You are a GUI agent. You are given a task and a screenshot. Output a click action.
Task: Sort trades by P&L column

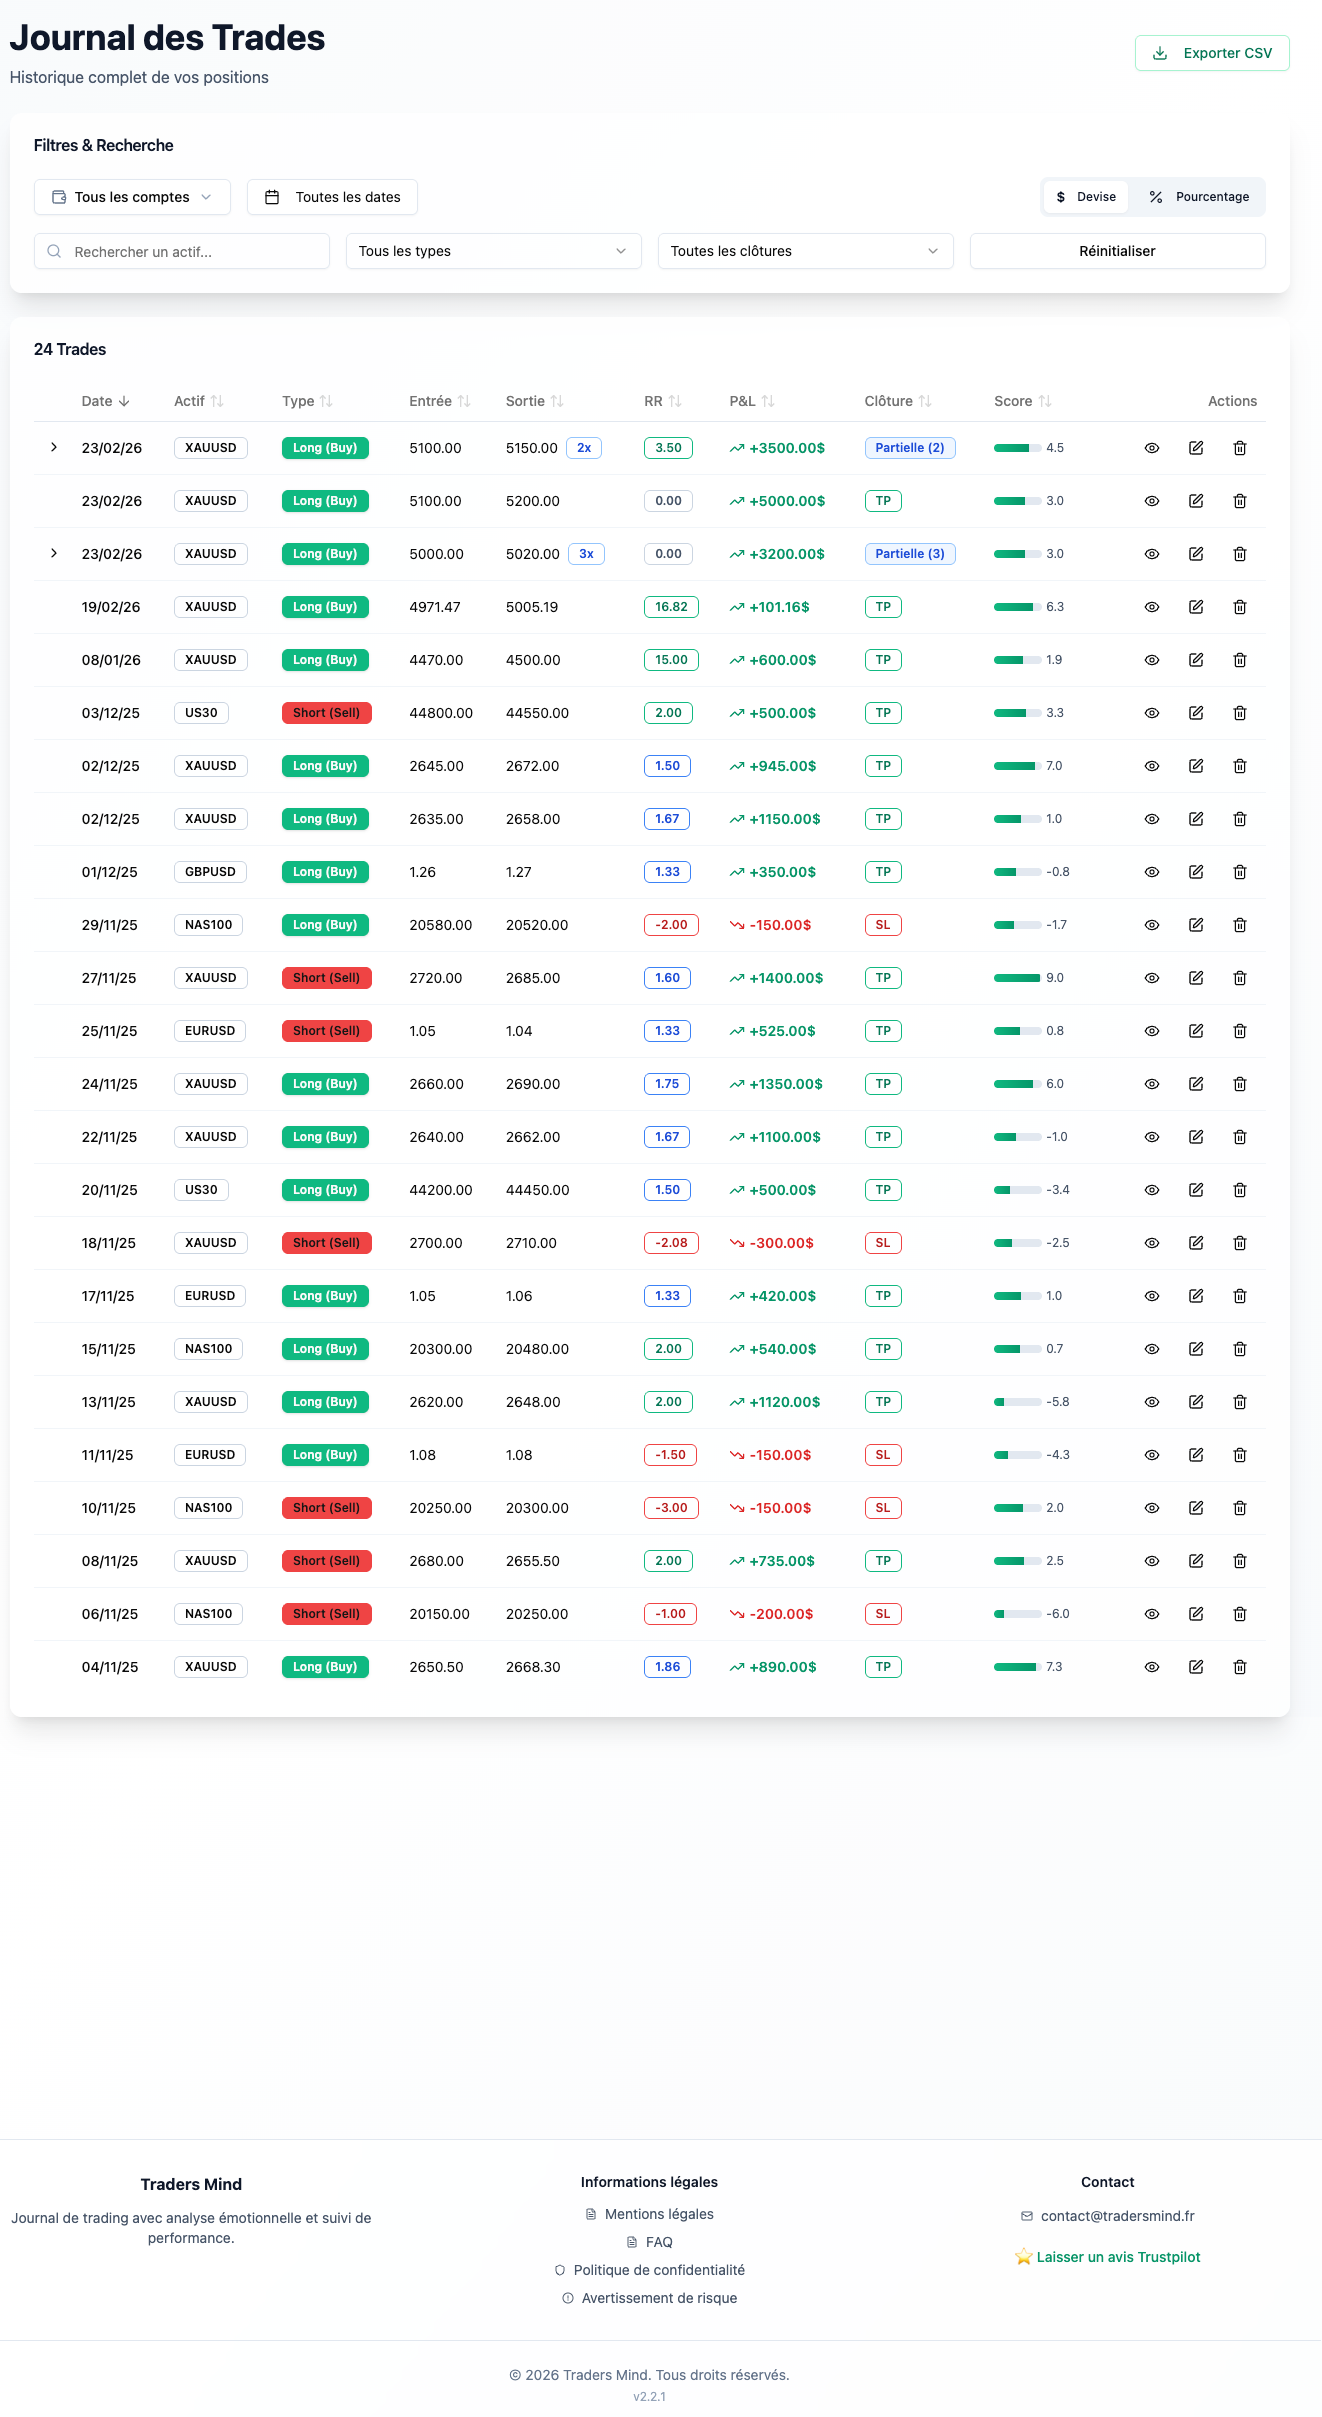click(x=752, y=401)
